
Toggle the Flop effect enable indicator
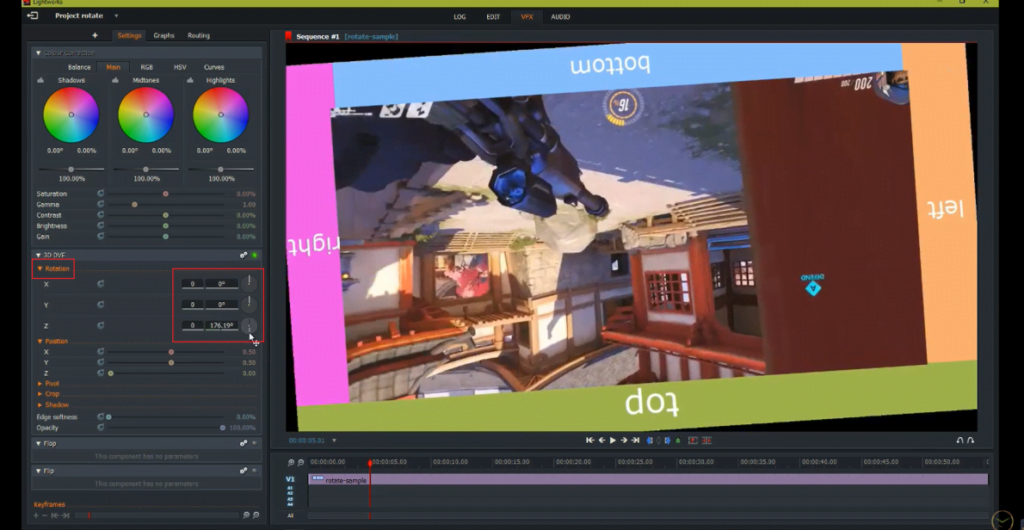coord(255,443)
